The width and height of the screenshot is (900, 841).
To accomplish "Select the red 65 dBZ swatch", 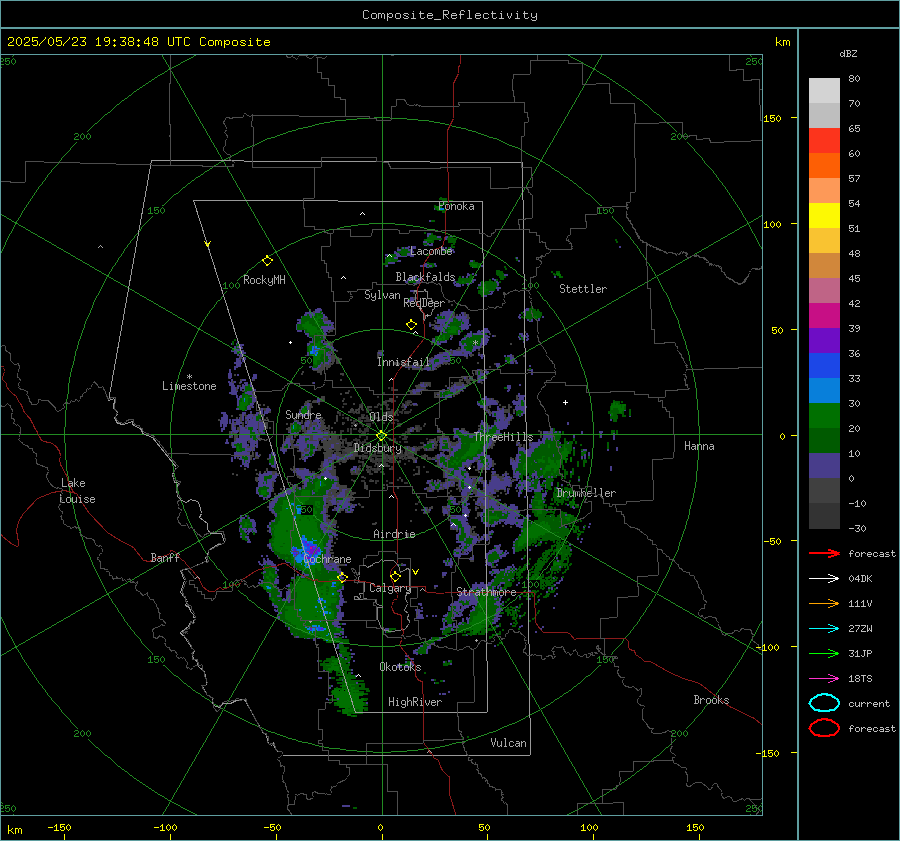I will tap(824, 140).
